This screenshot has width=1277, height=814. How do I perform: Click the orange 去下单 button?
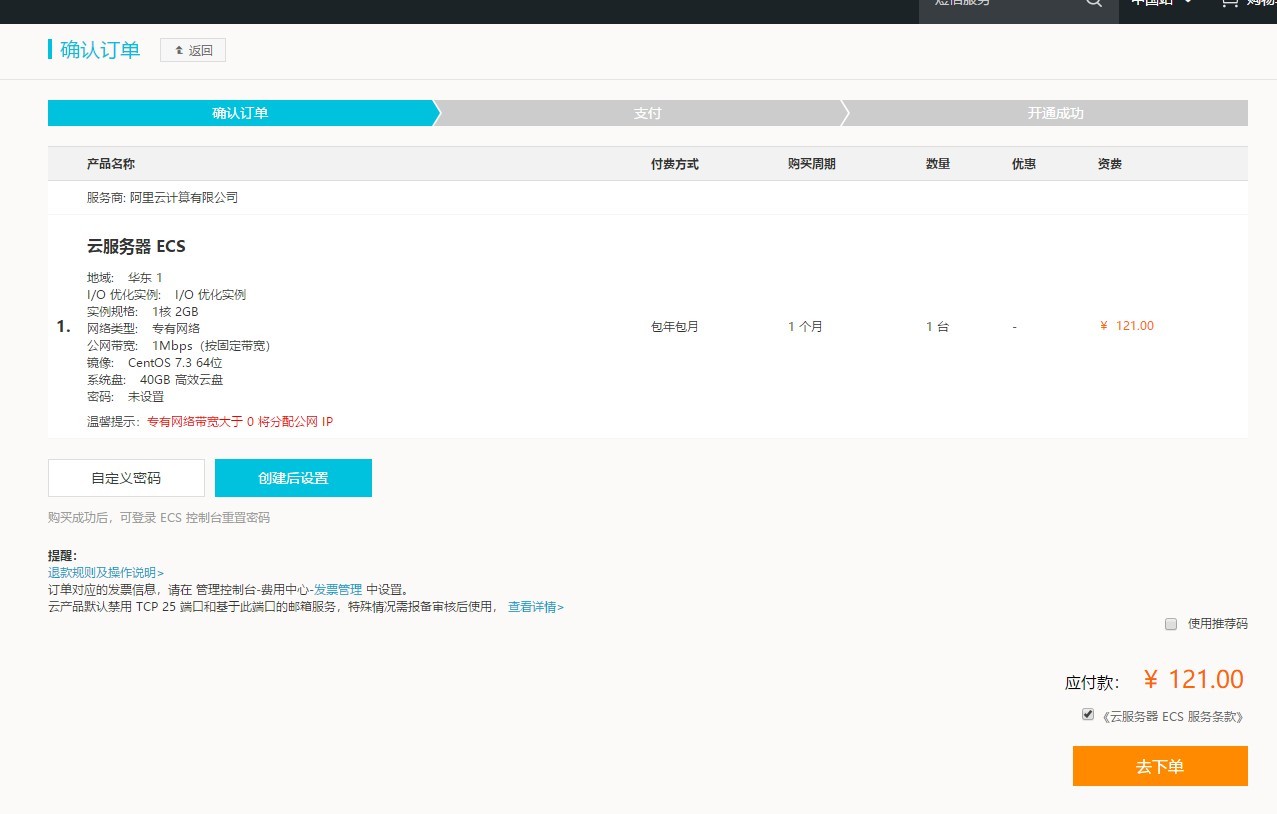1160,766
